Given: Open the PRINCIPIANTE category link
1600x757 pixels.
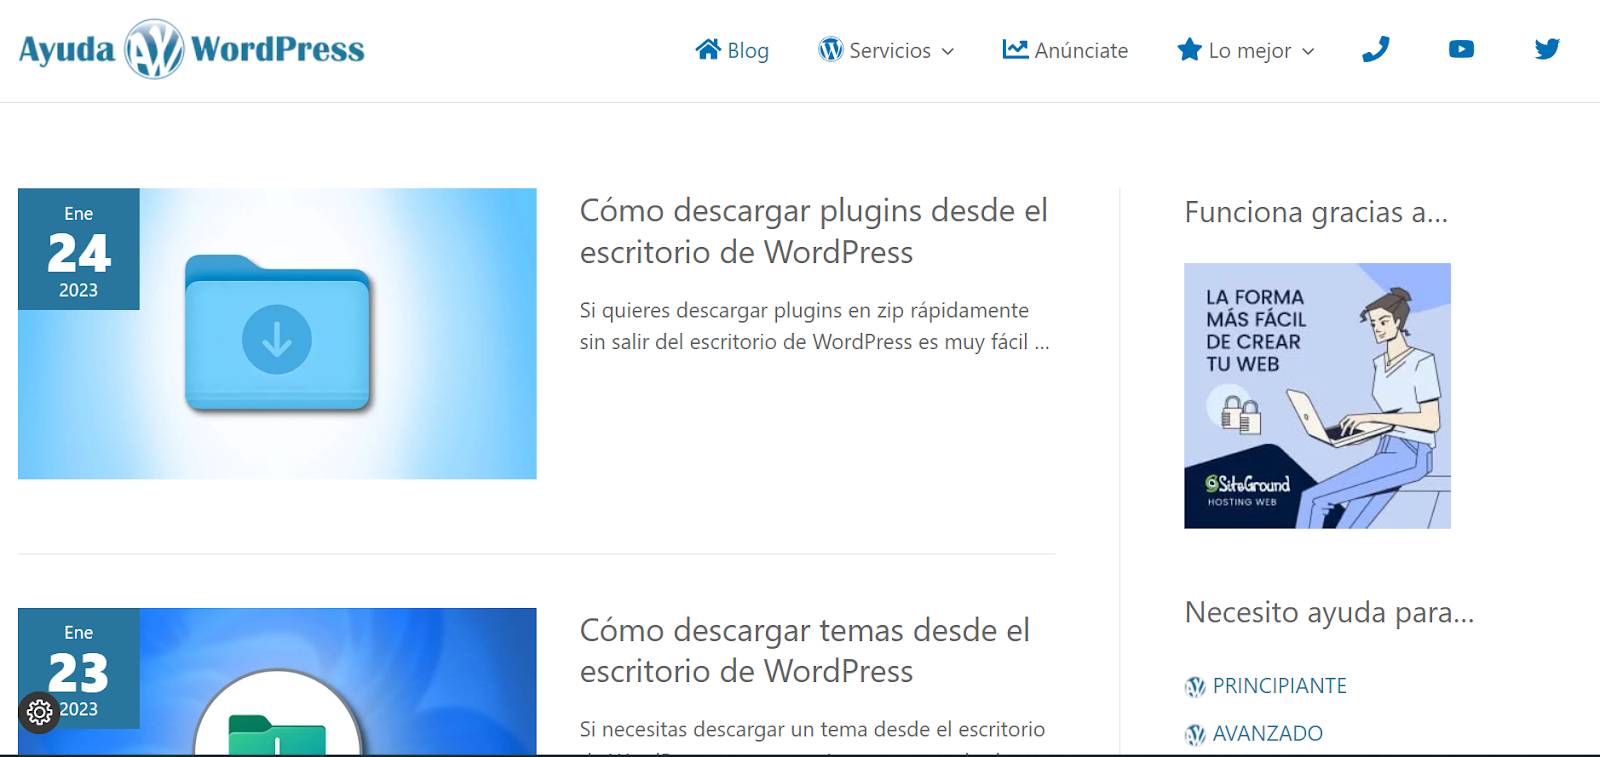Looking at the screenshot, I should point(1279,686).
